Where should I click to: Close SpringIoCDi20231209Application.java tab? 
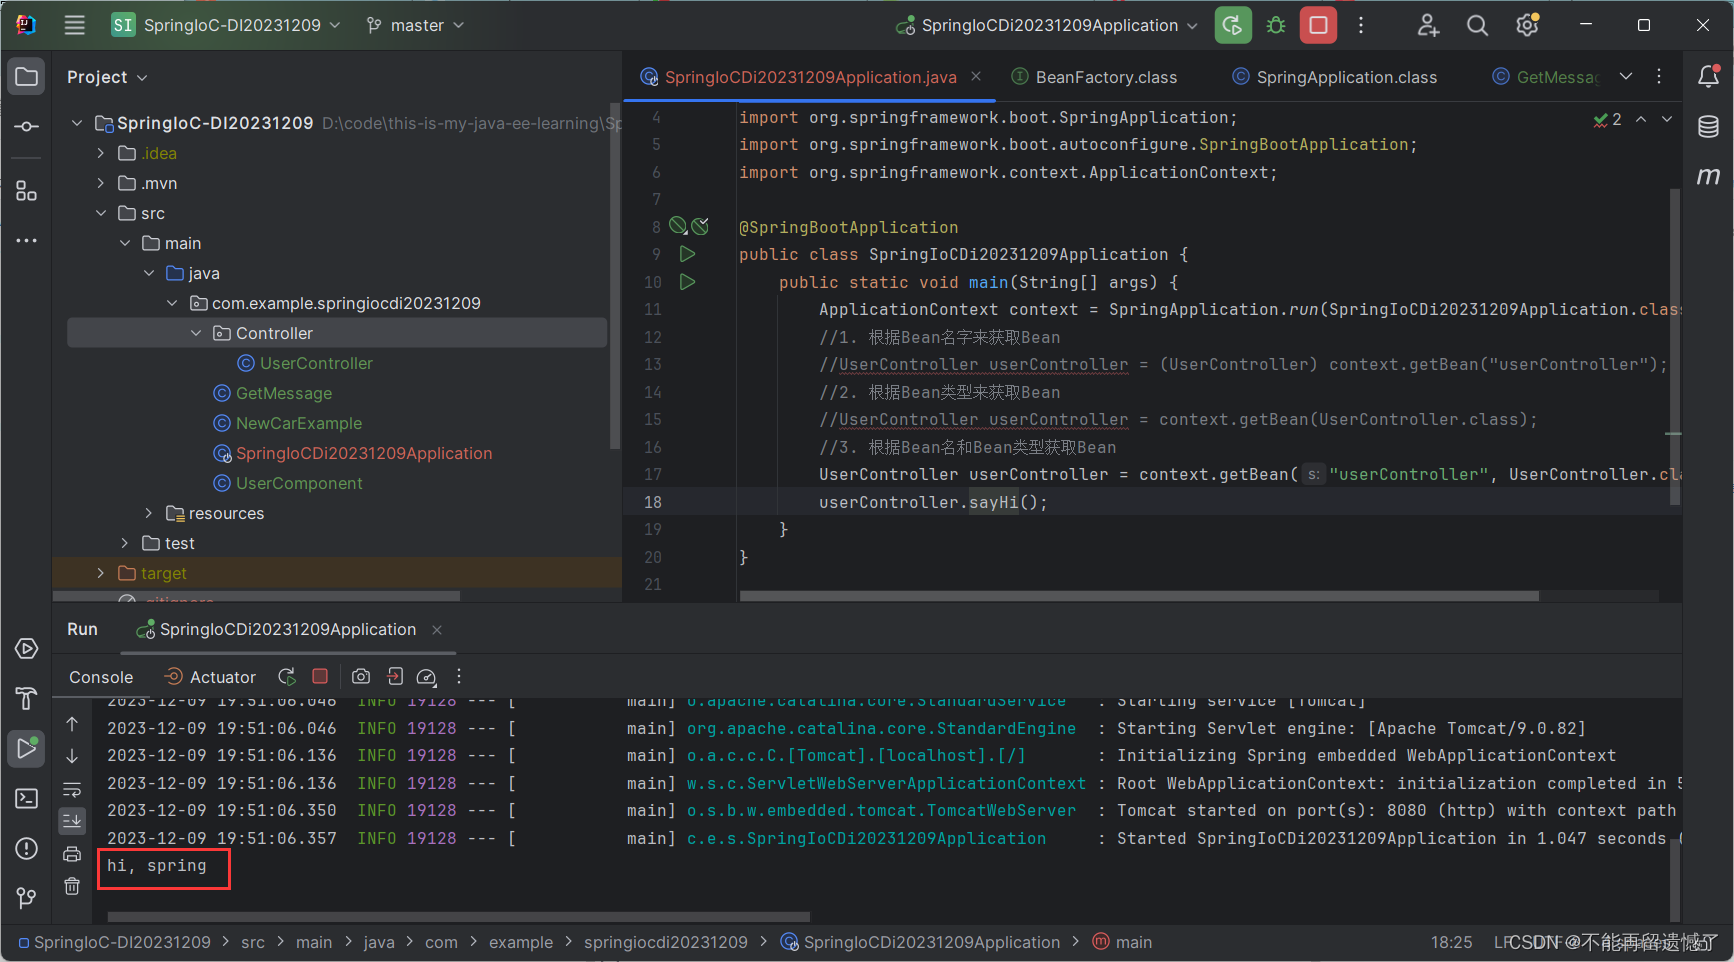976,76
